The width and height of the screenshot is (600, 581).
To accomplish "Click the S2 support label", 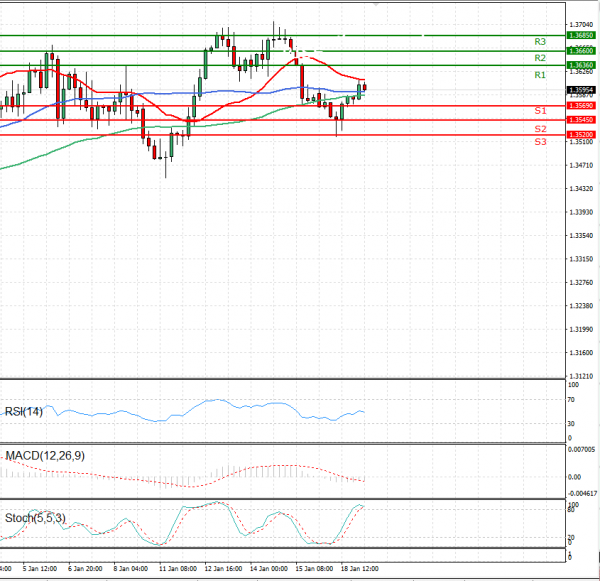I will coord(540,129).
